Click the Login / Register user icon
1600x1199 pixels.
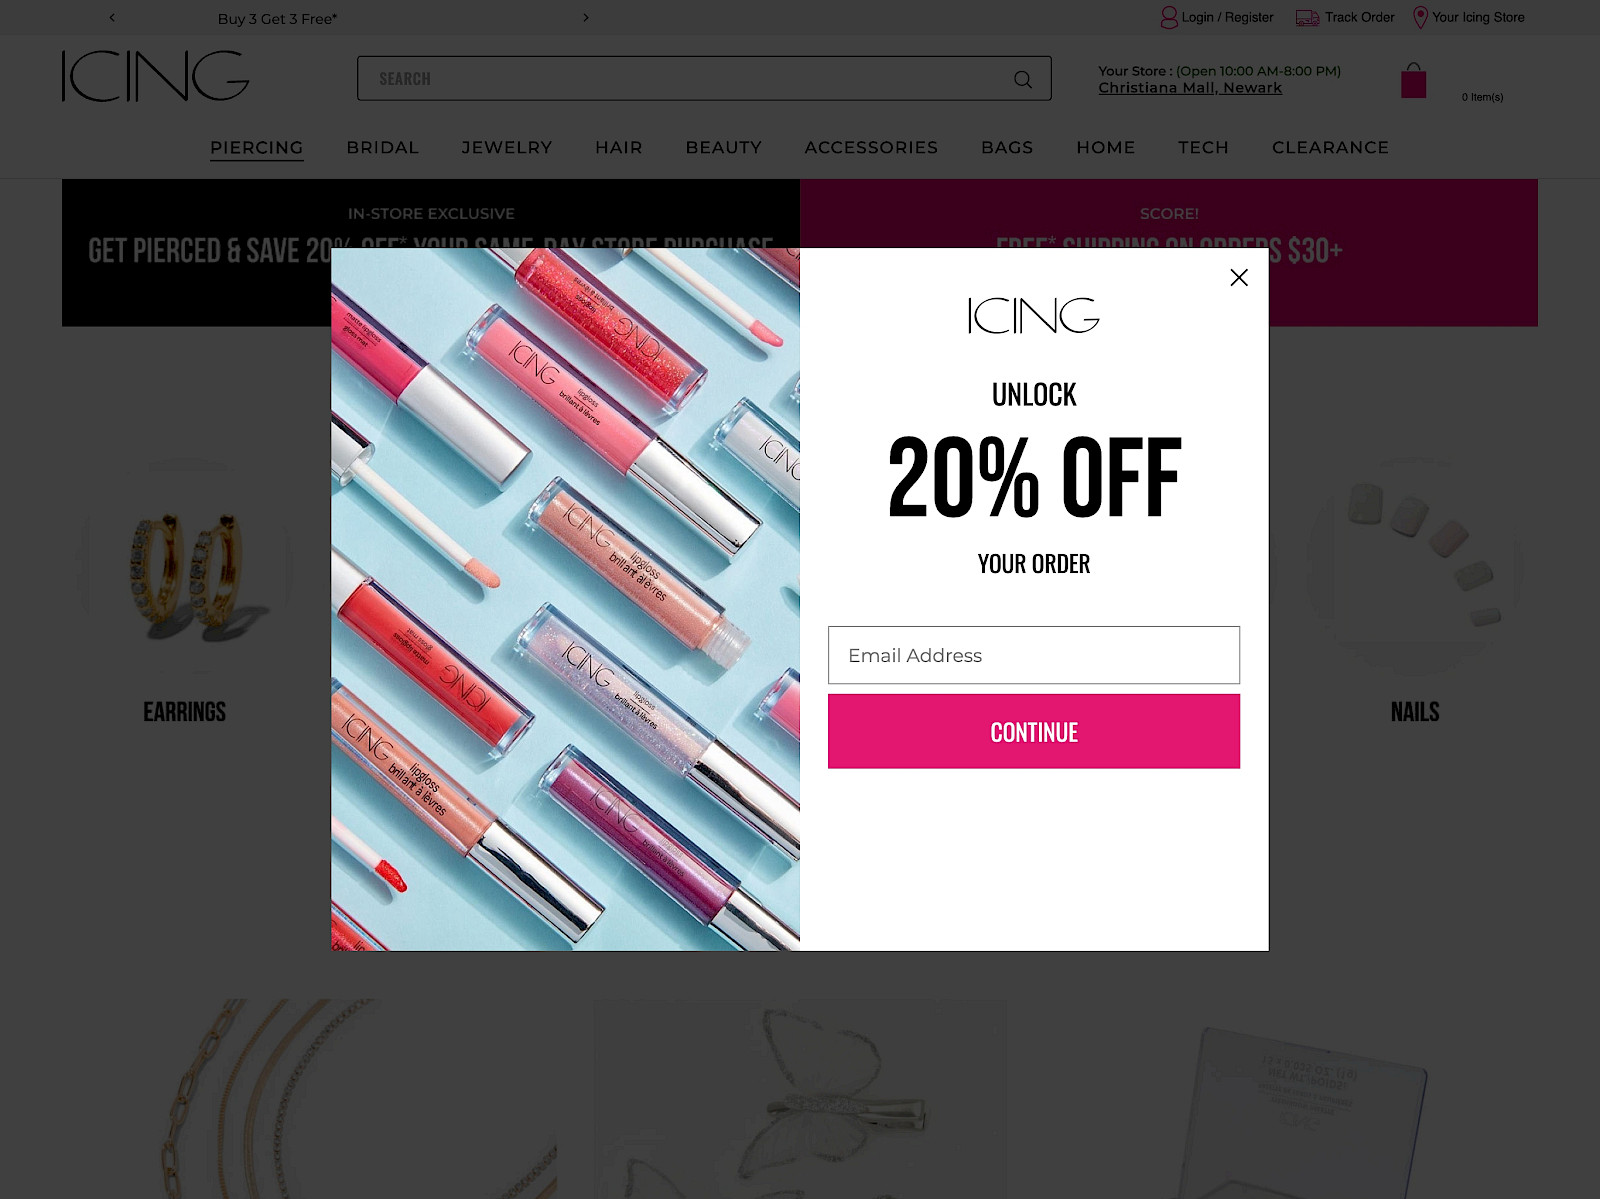[x=1169, y=17]
